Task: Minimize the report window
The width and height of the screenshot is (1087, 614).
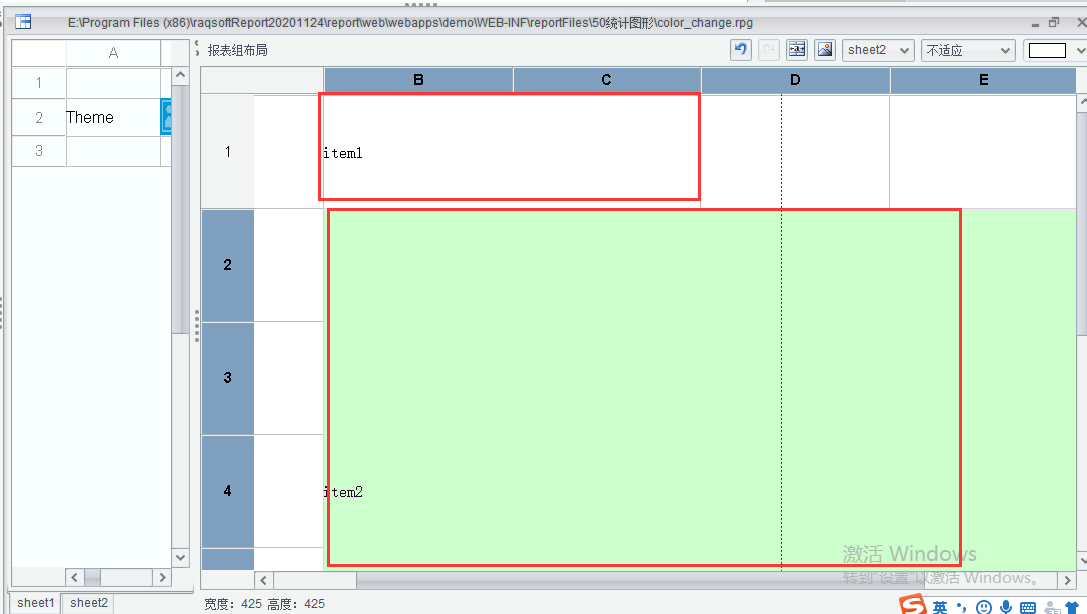Action: (x=1035, y=24)
